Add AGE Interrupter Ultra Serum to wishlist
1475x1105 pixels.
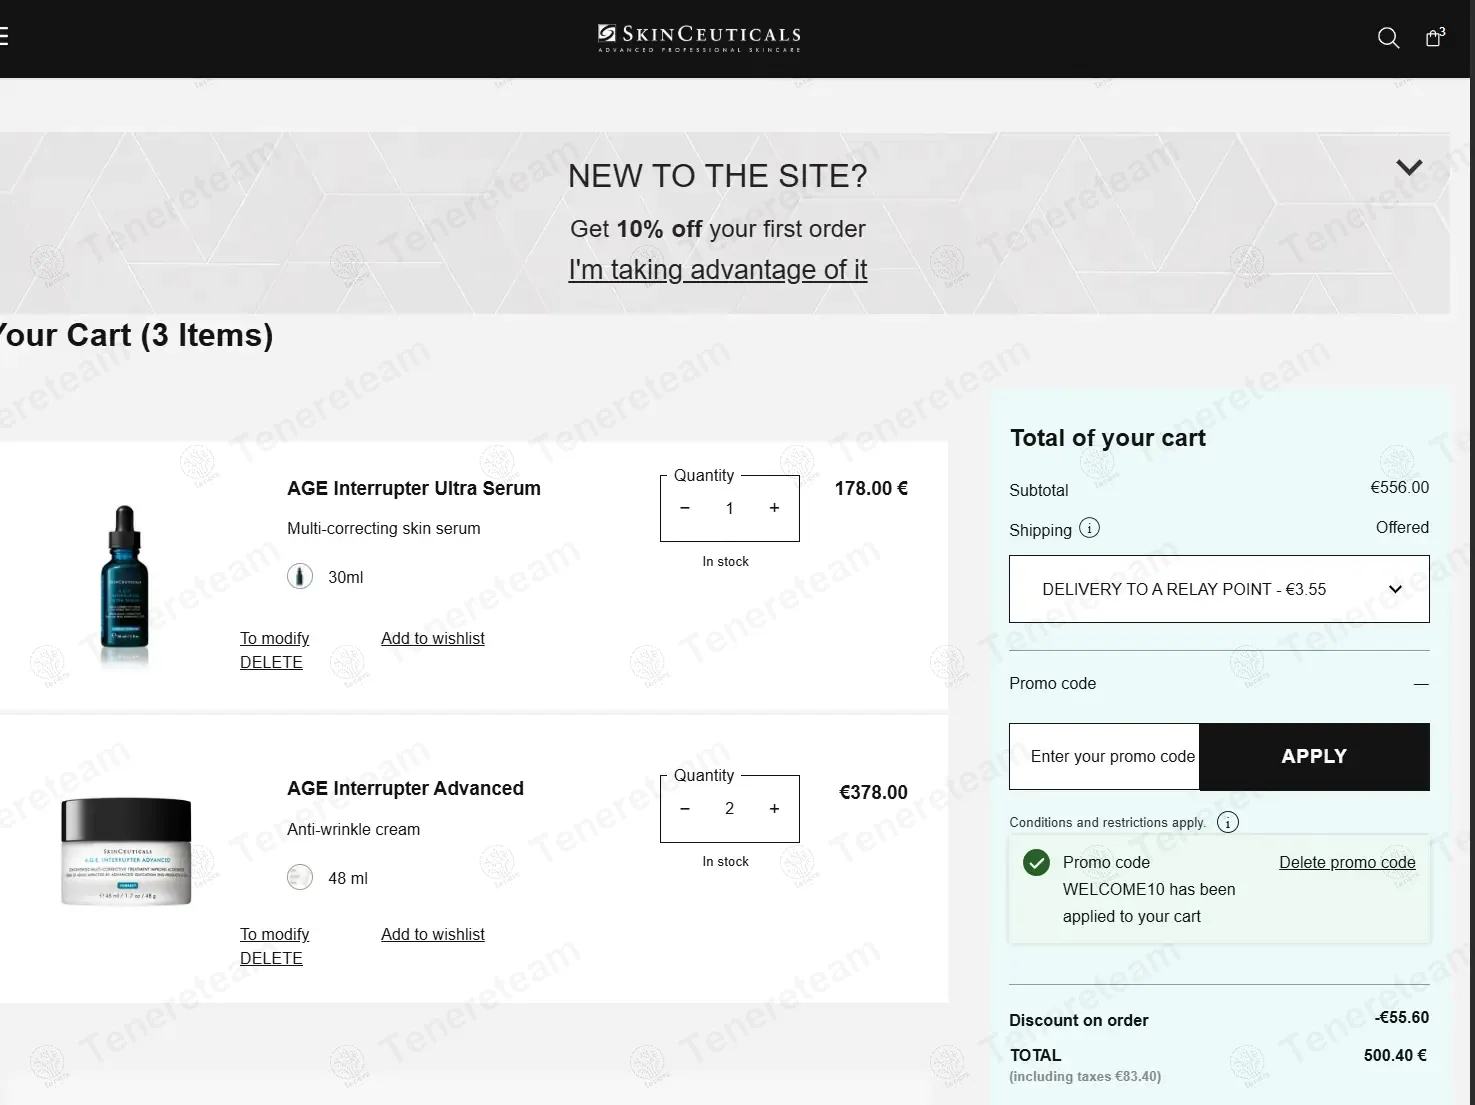pyautogui.click(x=432, y=638)
